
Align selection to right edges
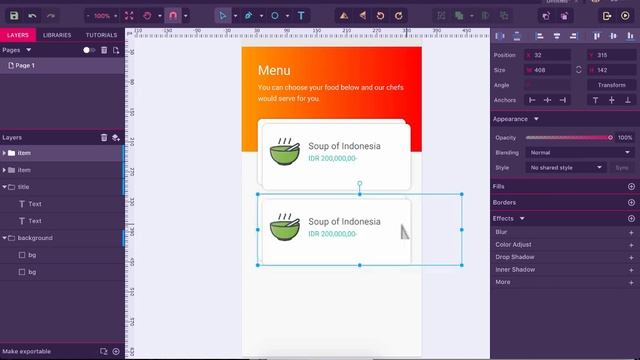[x=573, y=36]
